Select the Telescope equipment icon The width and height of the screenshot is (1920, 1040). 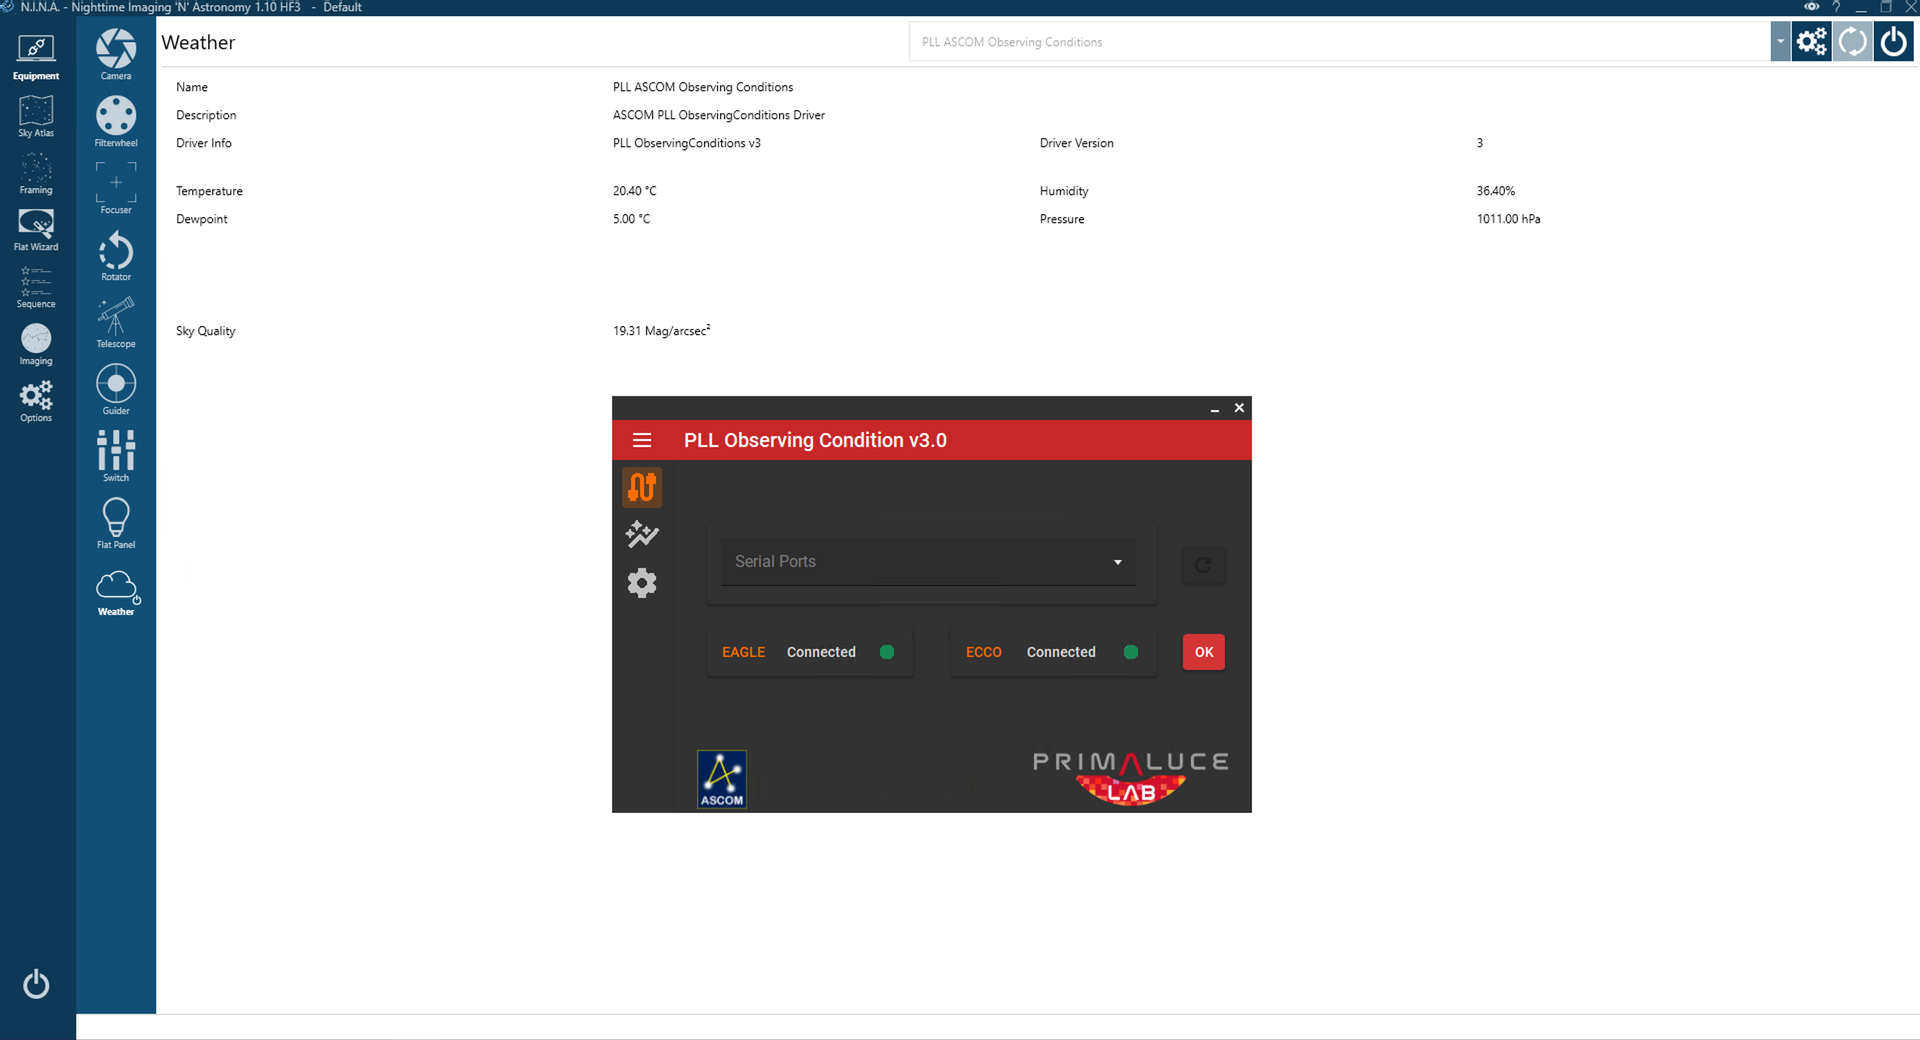116,322
